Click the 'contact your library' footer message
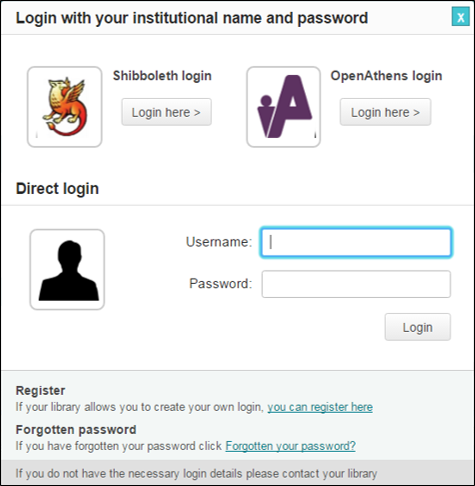Viewport: 475px width, 486px height. pyautogui.click(x=196, y=473)
